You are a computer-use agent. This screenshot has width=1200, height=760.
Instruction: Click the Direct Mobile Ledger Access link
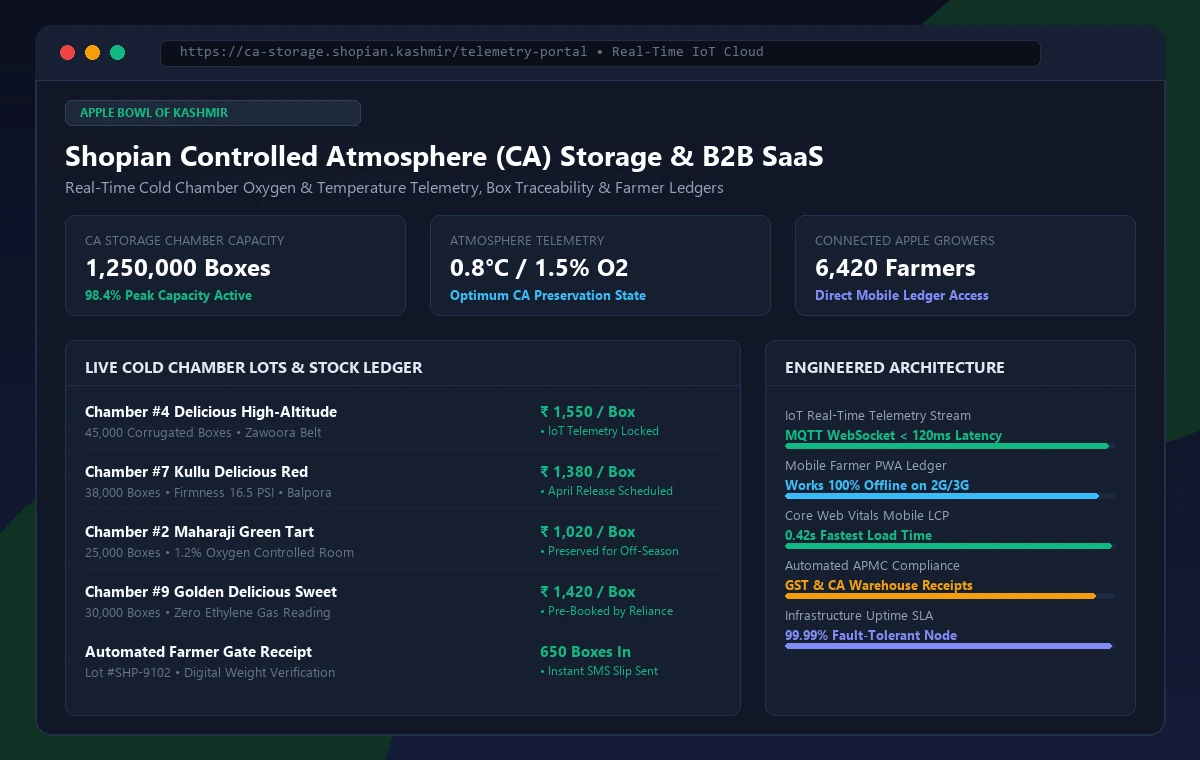click(x=902, y=296)
